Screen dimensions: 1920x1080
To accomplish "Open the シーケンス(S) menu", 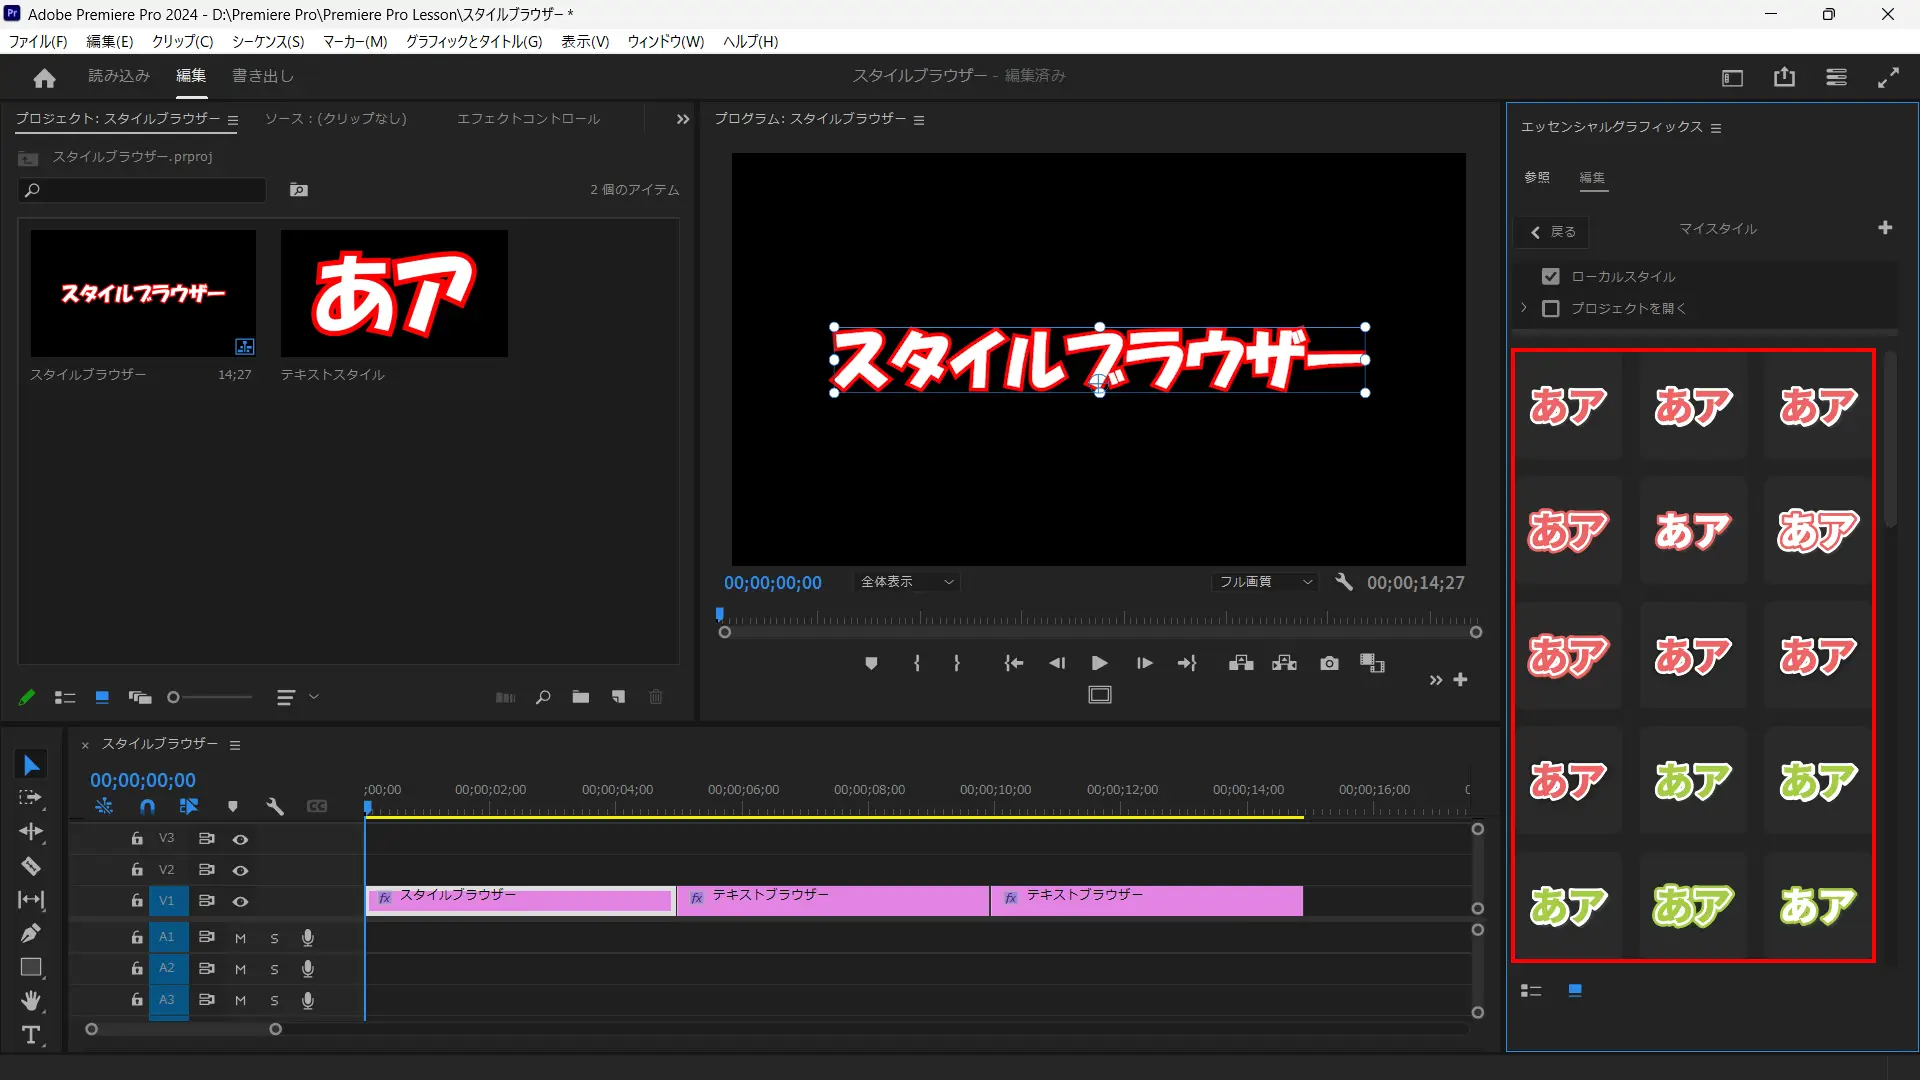I will coord(268,41).
